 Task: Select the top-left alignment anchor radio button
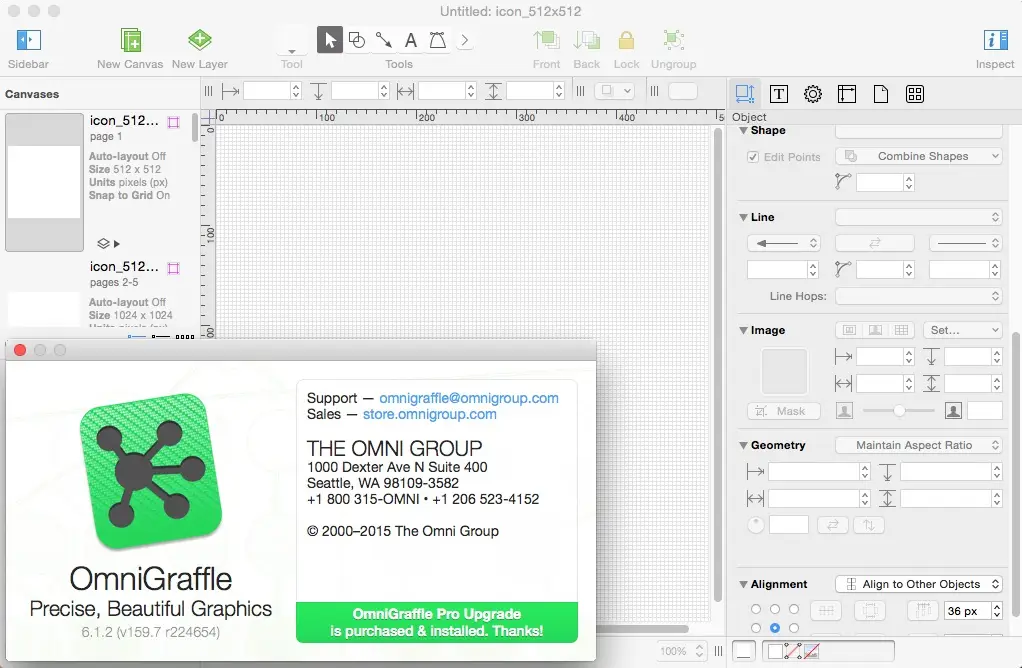click(x=755, y=609)
